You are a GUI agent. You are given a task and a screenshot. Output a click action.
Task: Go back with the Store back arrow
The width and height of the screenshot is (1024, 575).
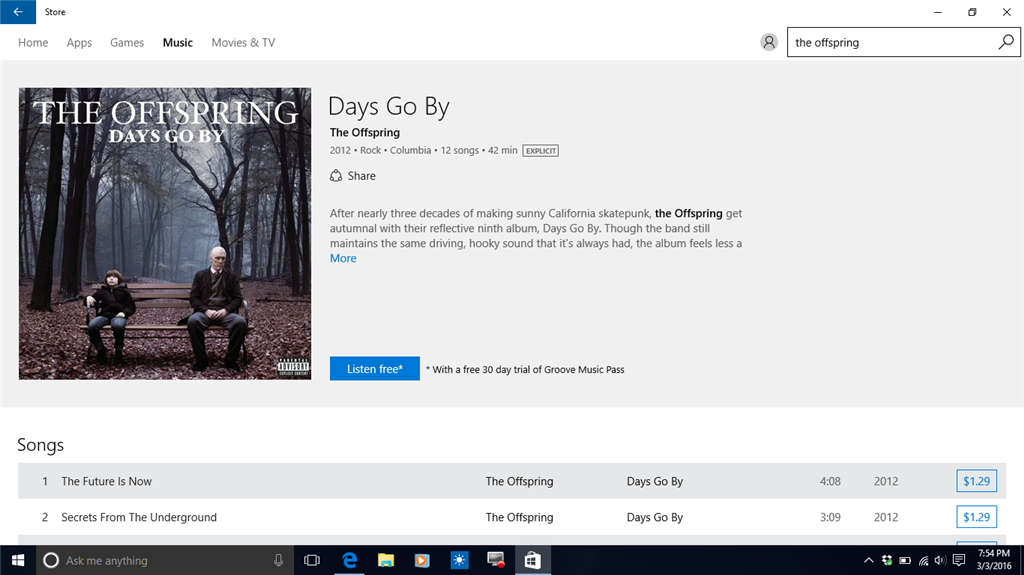18,12
